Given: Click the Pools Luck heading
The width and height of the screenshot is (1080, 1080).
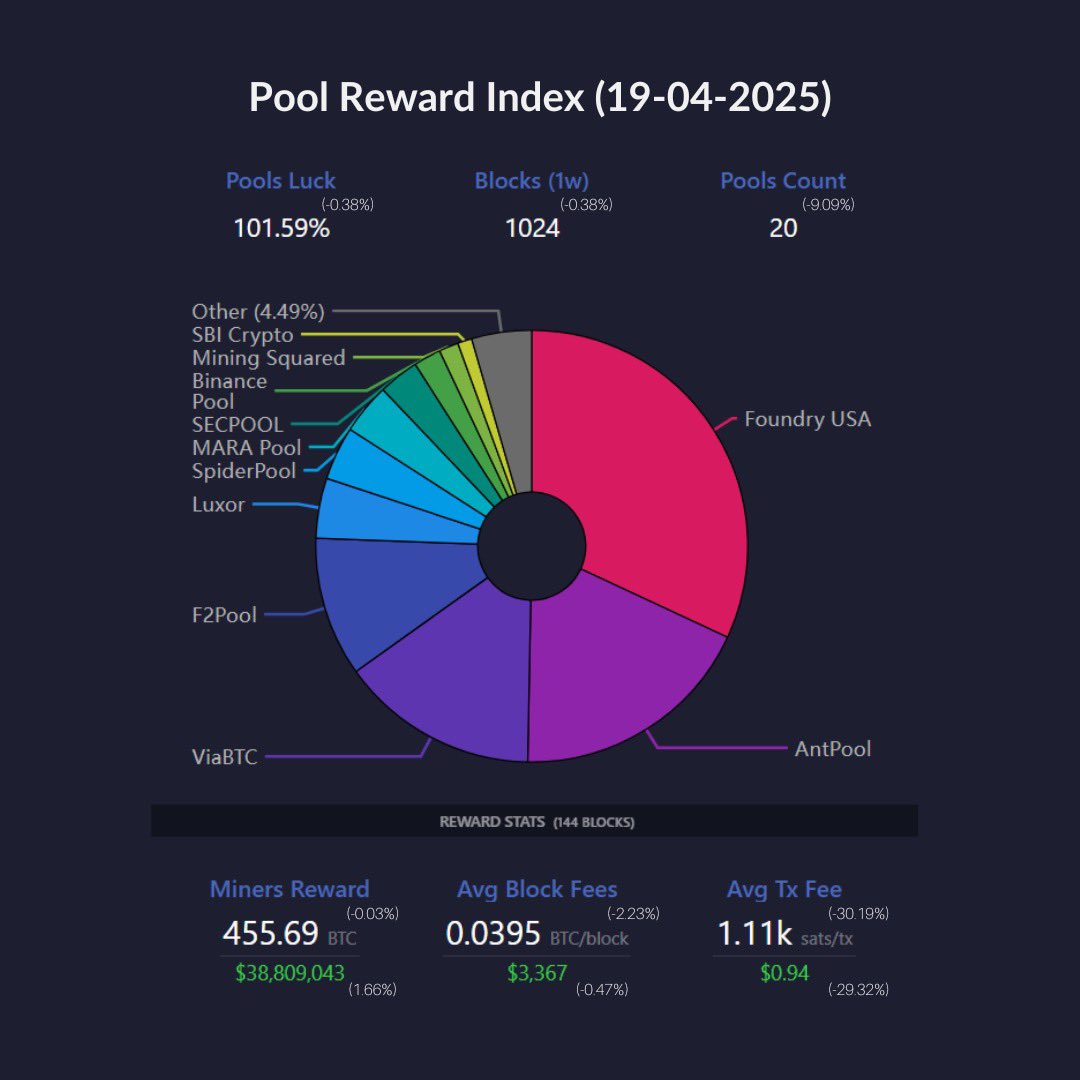Looking at the screenshot, I should [x=280, y=180].
